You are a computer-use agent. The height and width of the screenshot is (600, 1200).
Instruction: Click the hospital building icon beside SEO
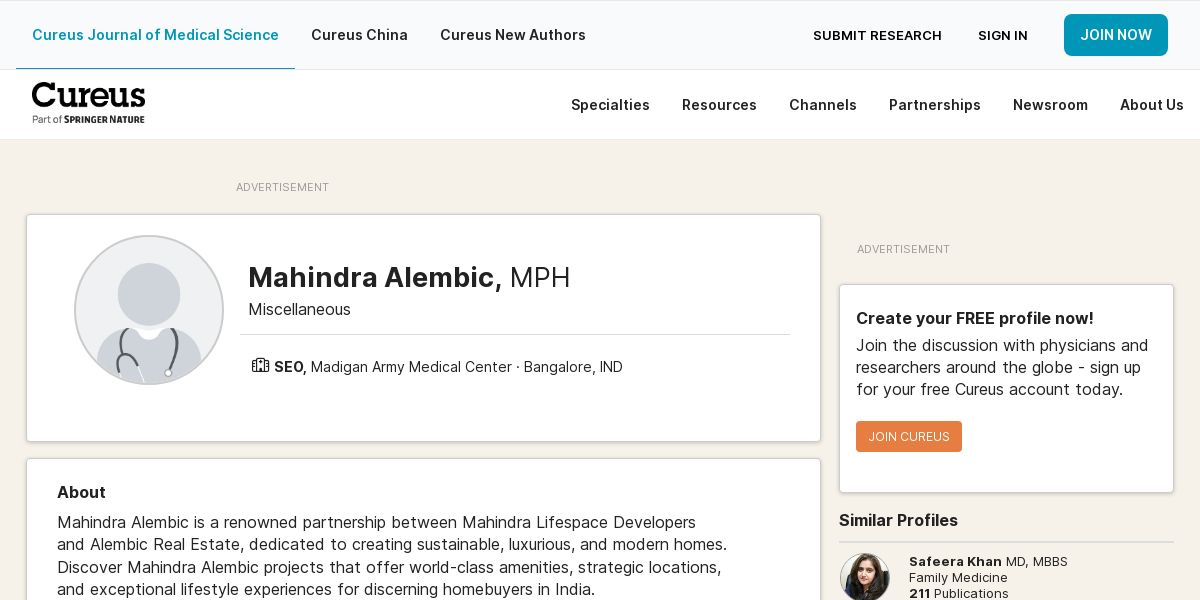tap(260, 366)
